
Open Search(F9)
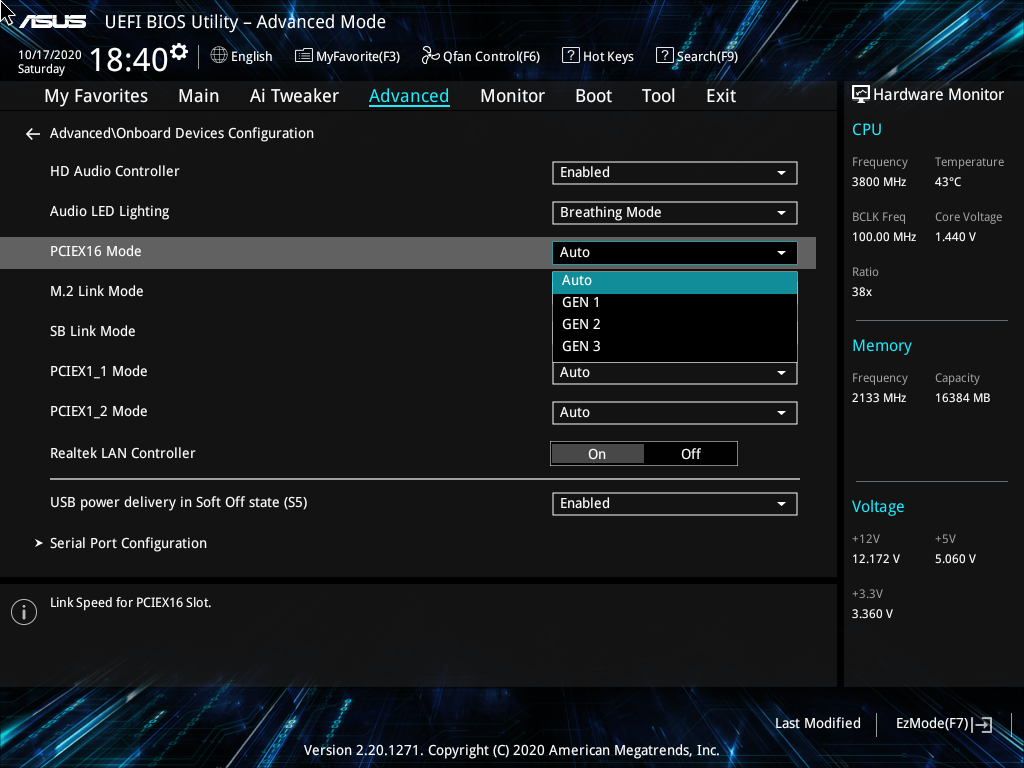697,56
